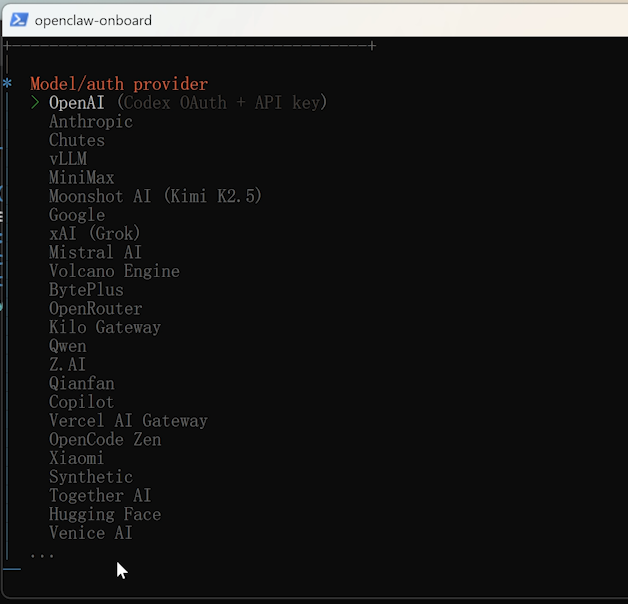Choose the Hugging Face provider
The image size is (628, 604).
(105, 515)
